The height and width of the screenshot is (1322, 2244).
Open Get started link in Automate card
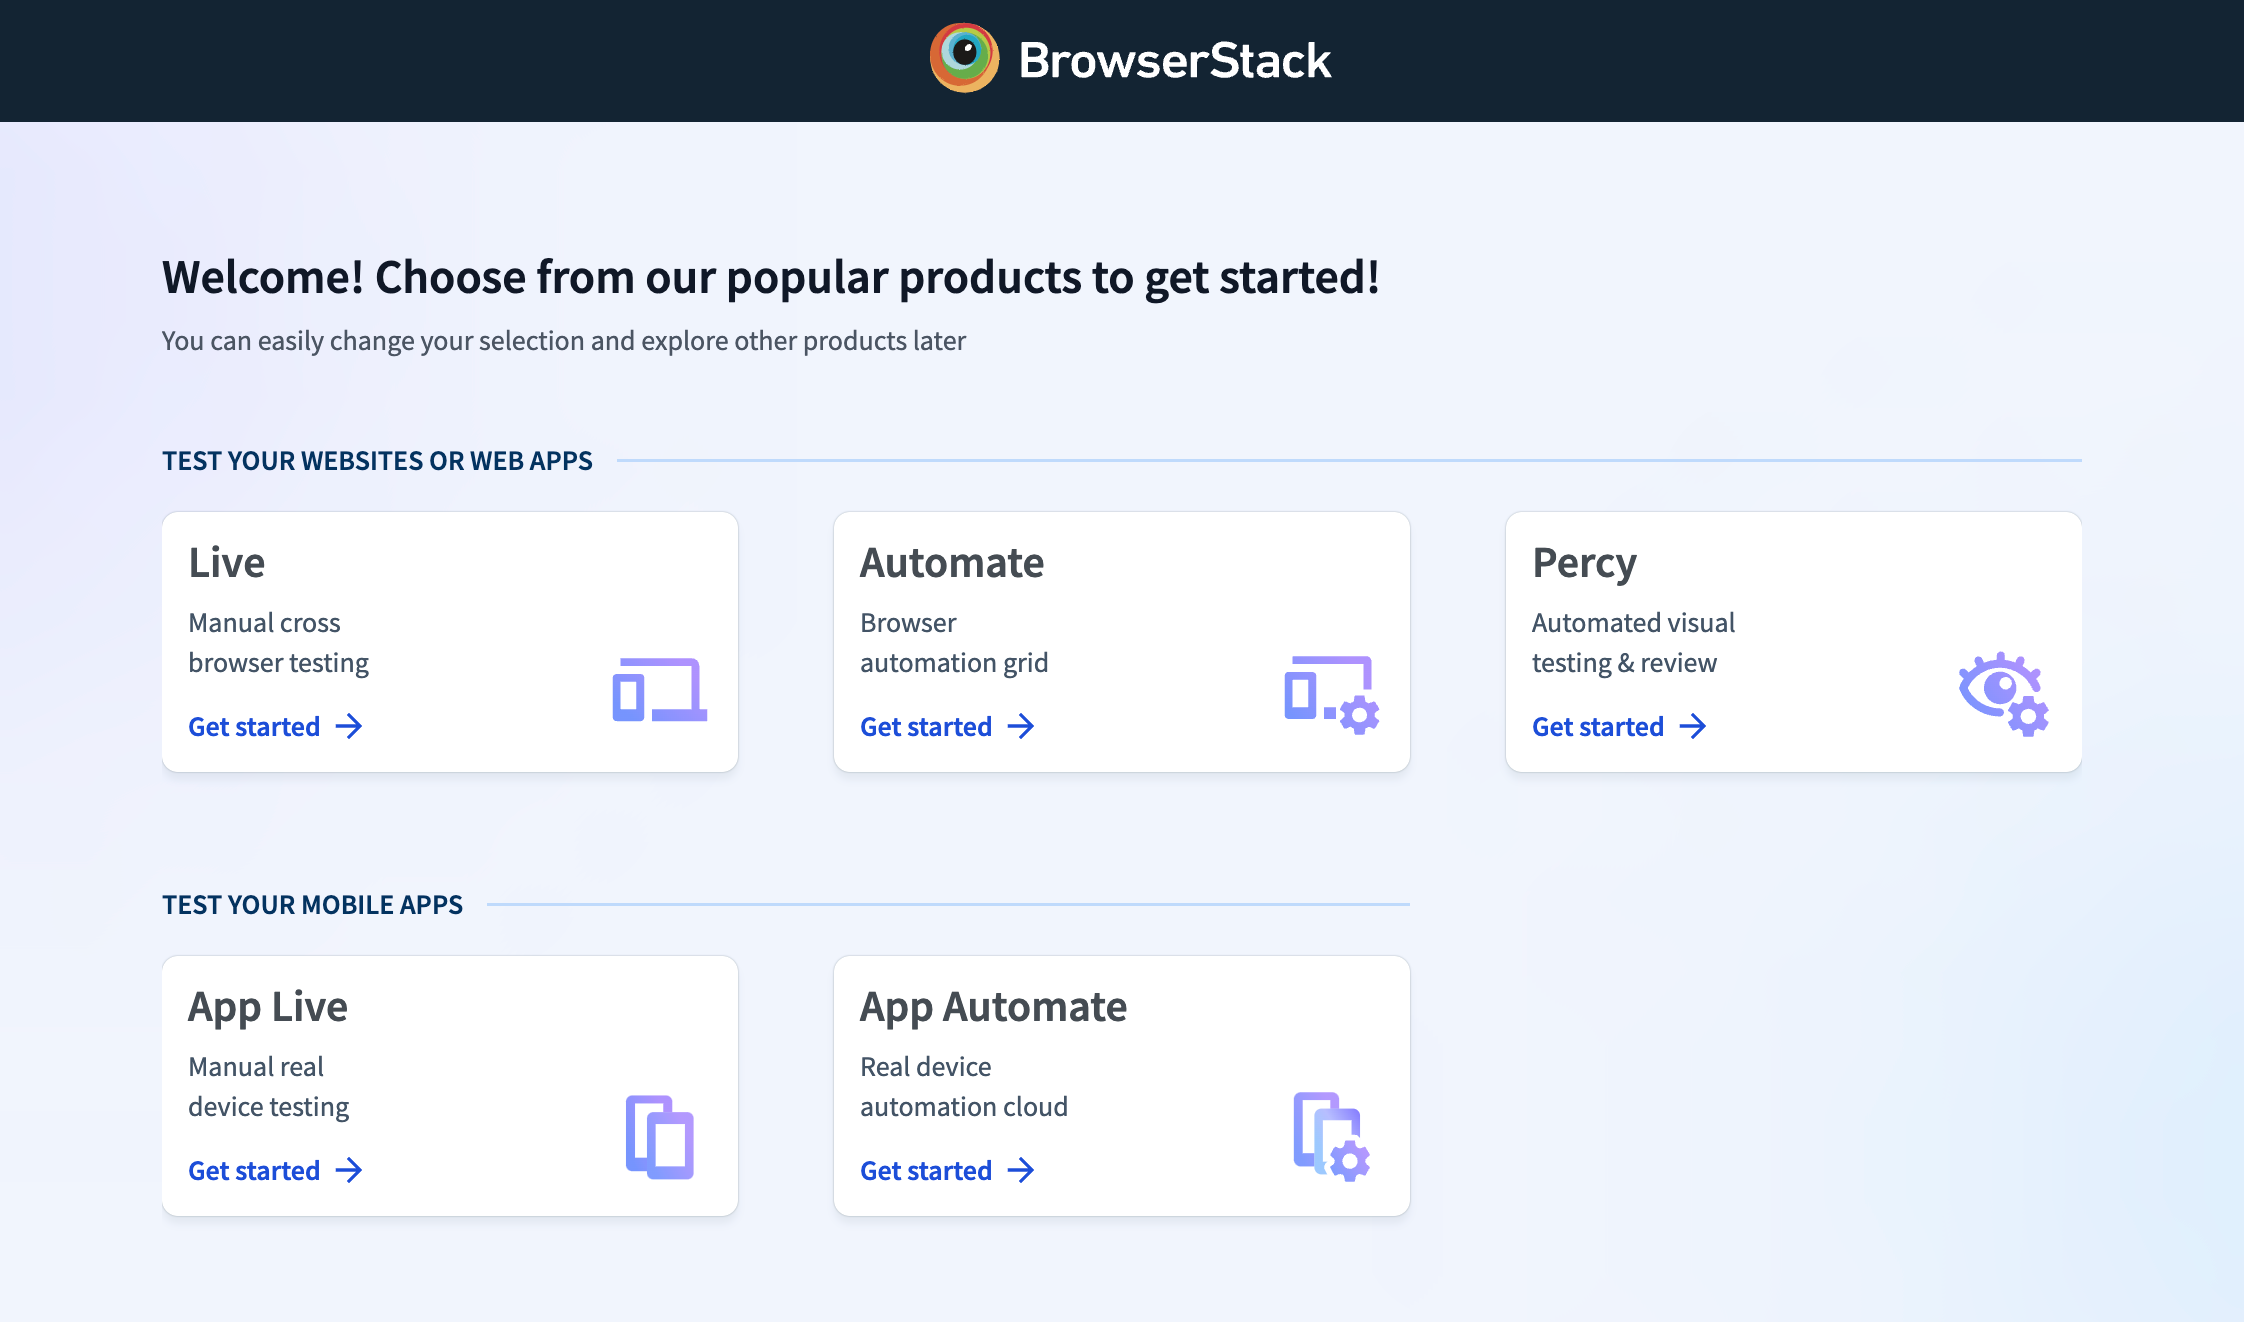pos(926,726)
